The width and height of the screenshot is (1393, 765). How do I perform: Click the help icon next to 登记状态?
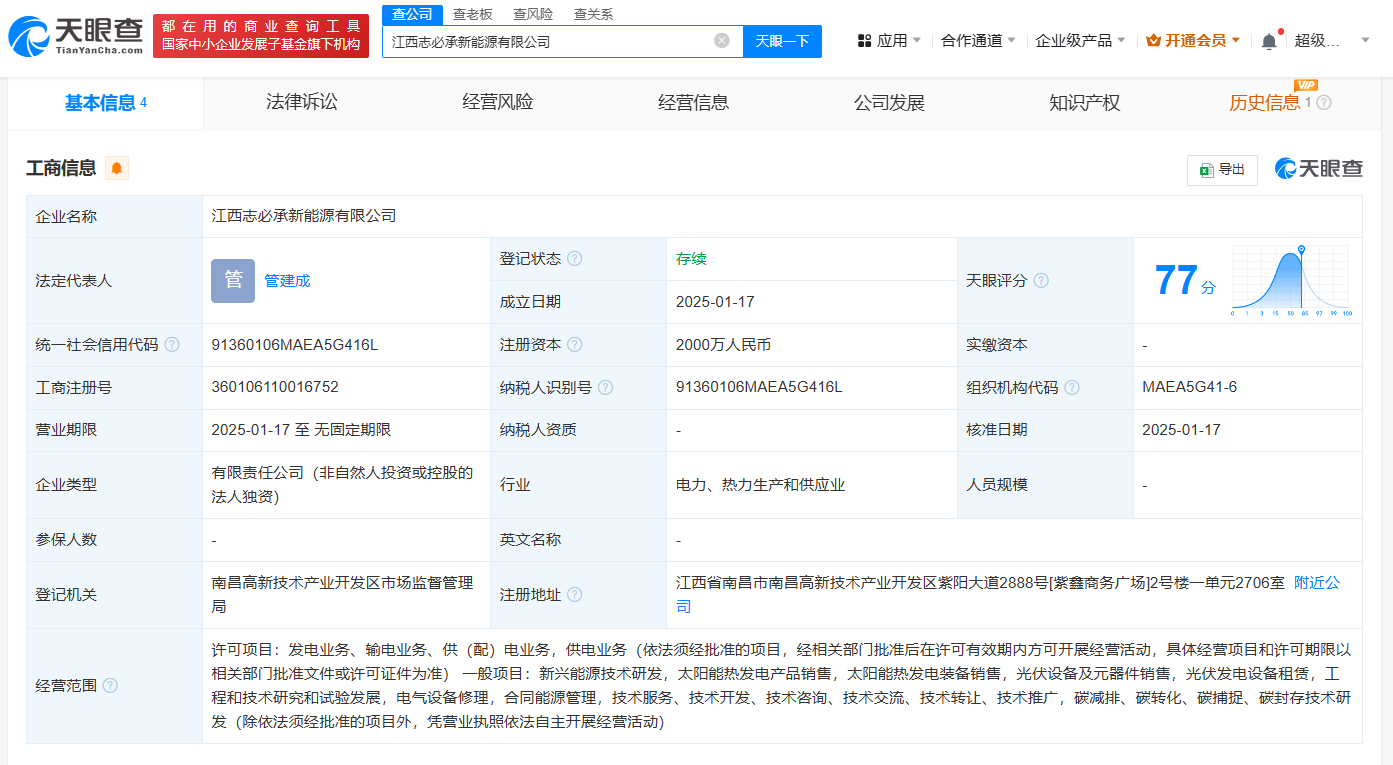click(574, 258)
